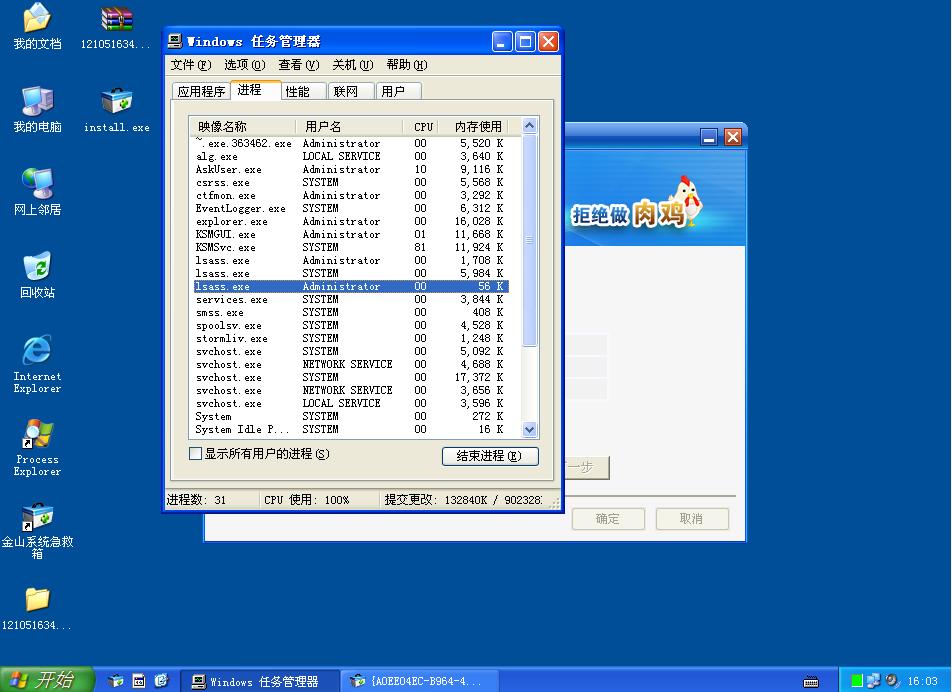Screen dimensions: 952x692
Task: Click third quick launch icon in taskbar
Action: pos(161,681)
